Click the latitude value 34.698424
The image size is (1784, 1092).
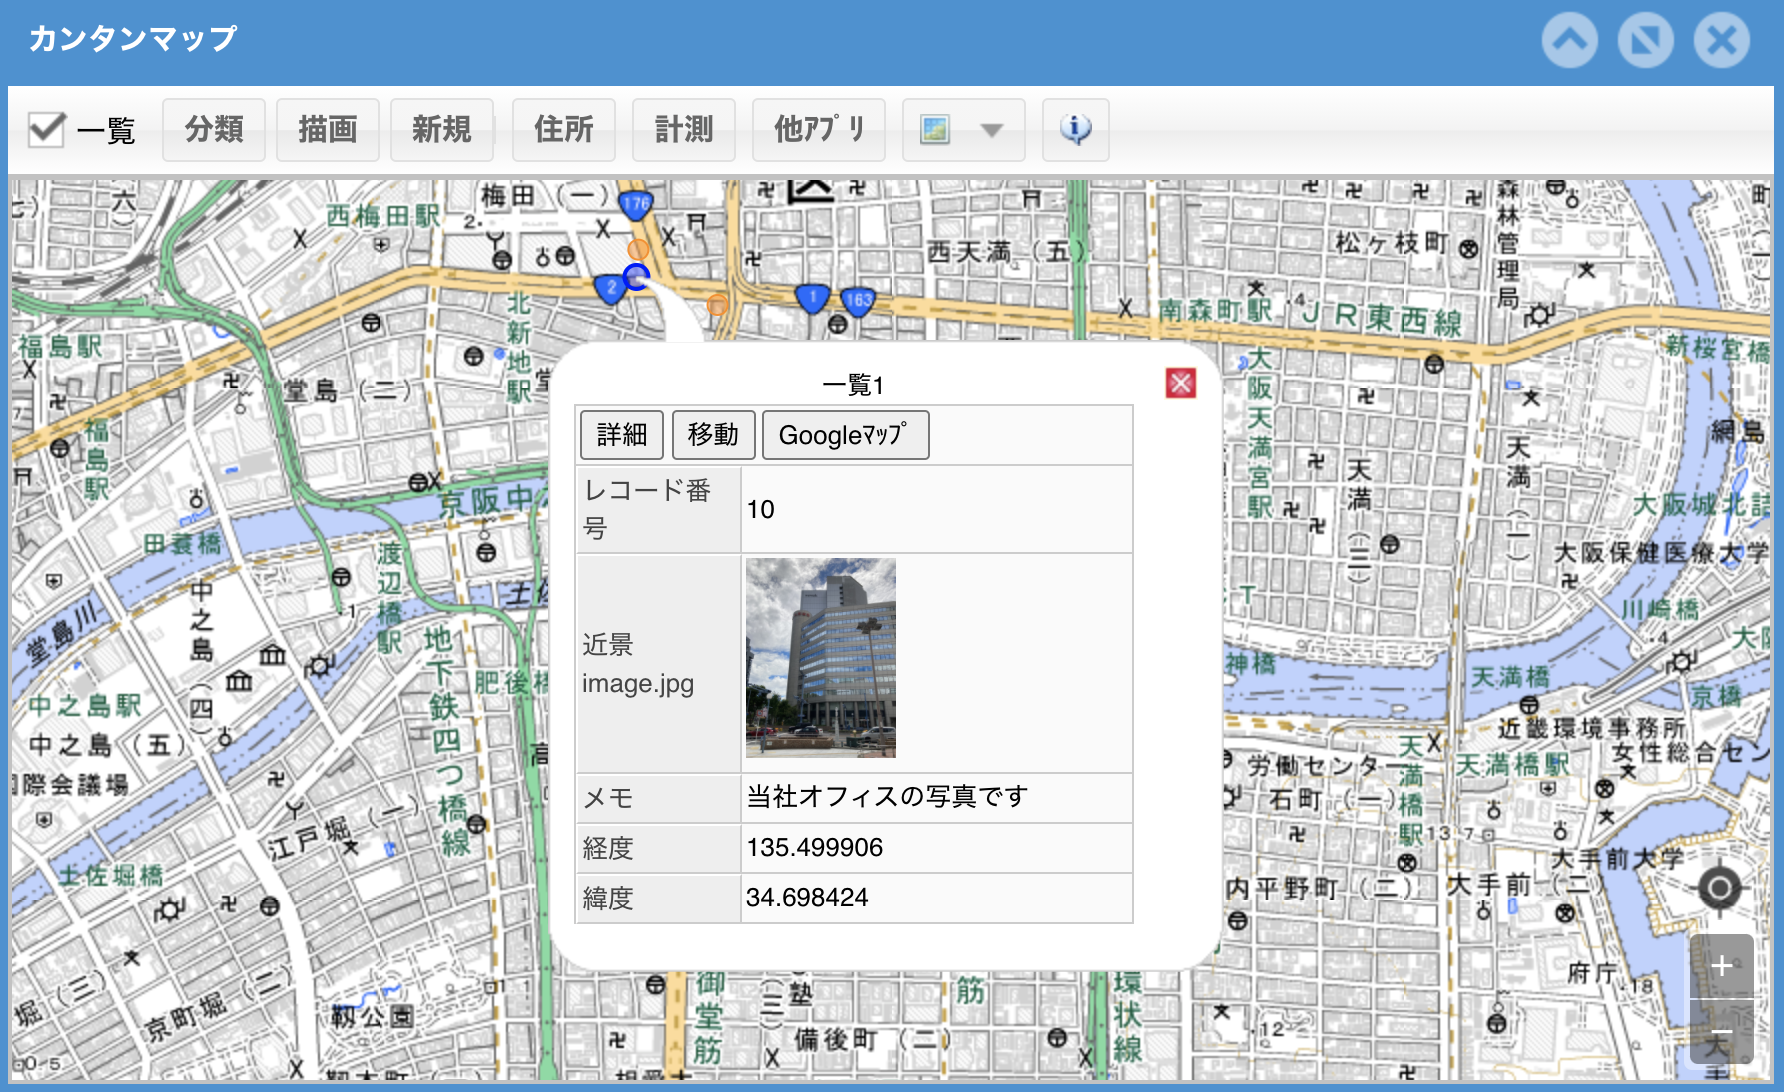point(807,898)
